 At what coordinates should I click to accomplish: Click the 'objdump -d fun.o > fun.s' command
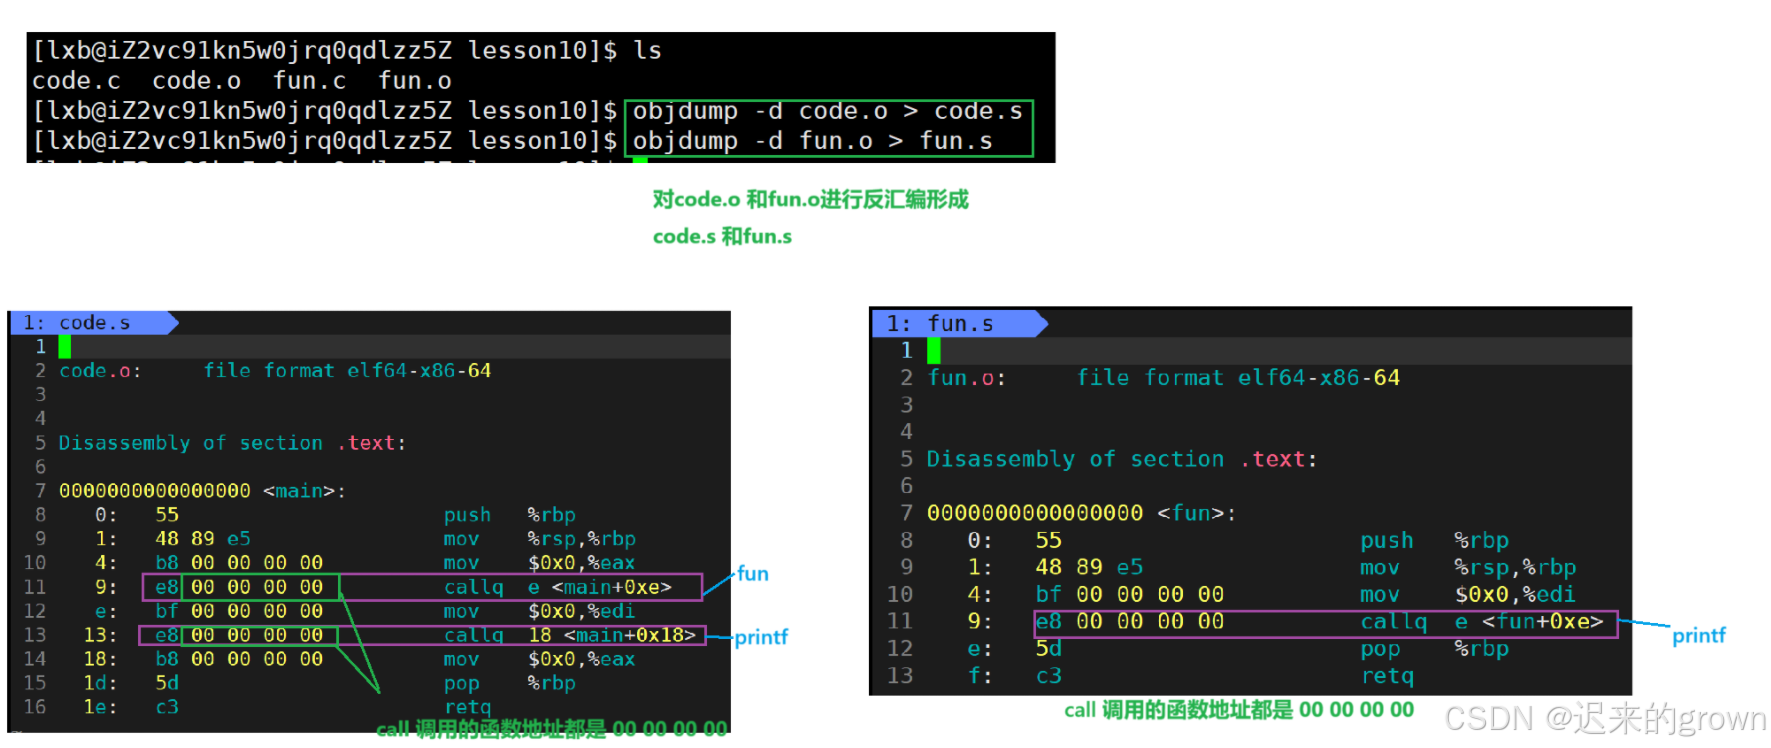(x=812, y=141)
